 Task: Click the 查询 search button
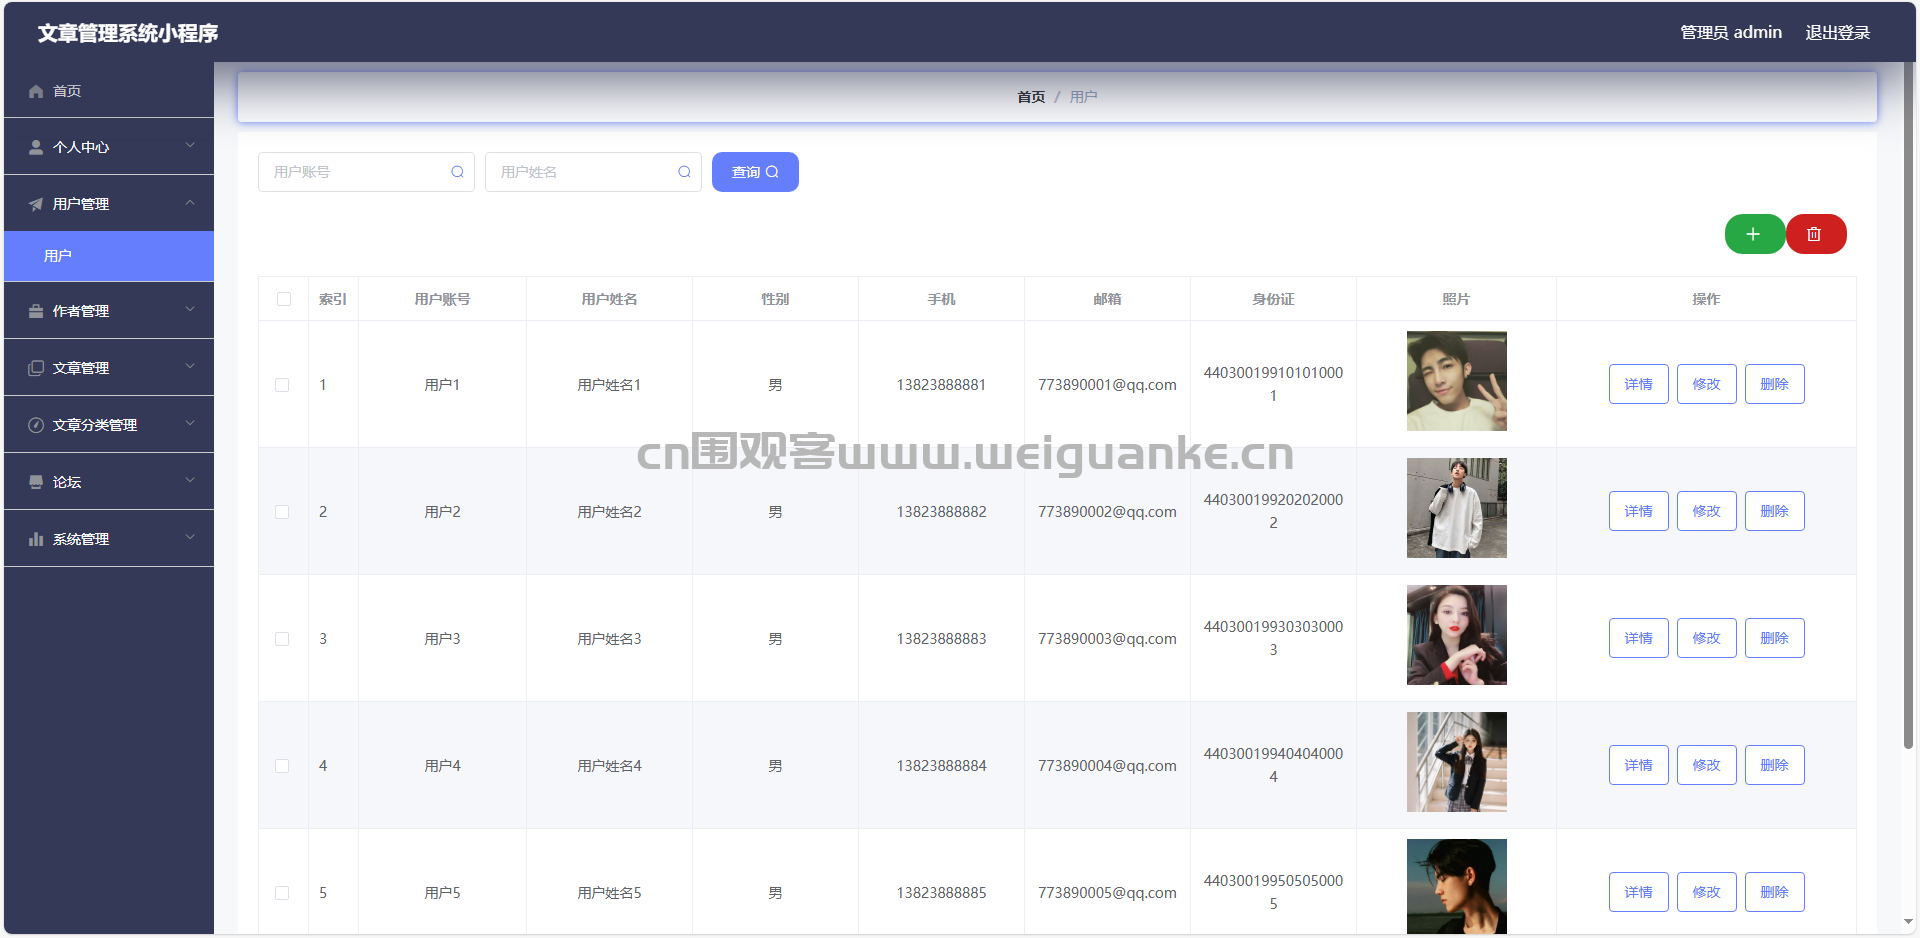(x=755, y=172)
